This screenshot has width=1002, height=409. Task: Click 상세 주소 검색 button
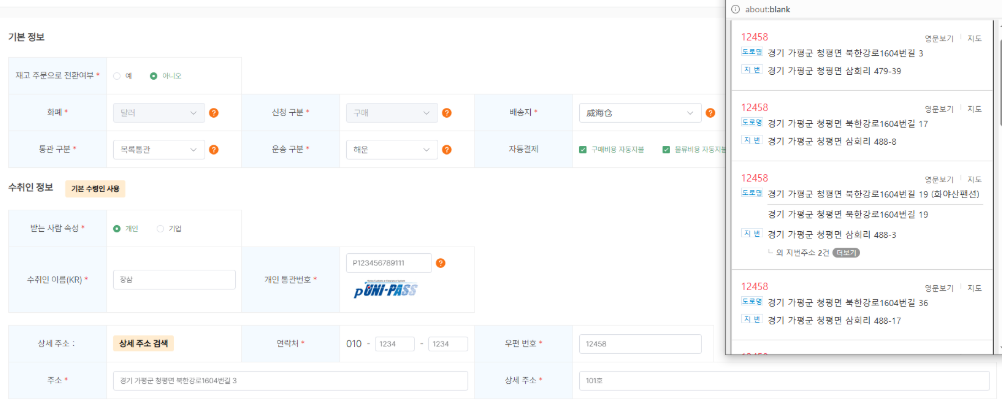tap(143, 343)
